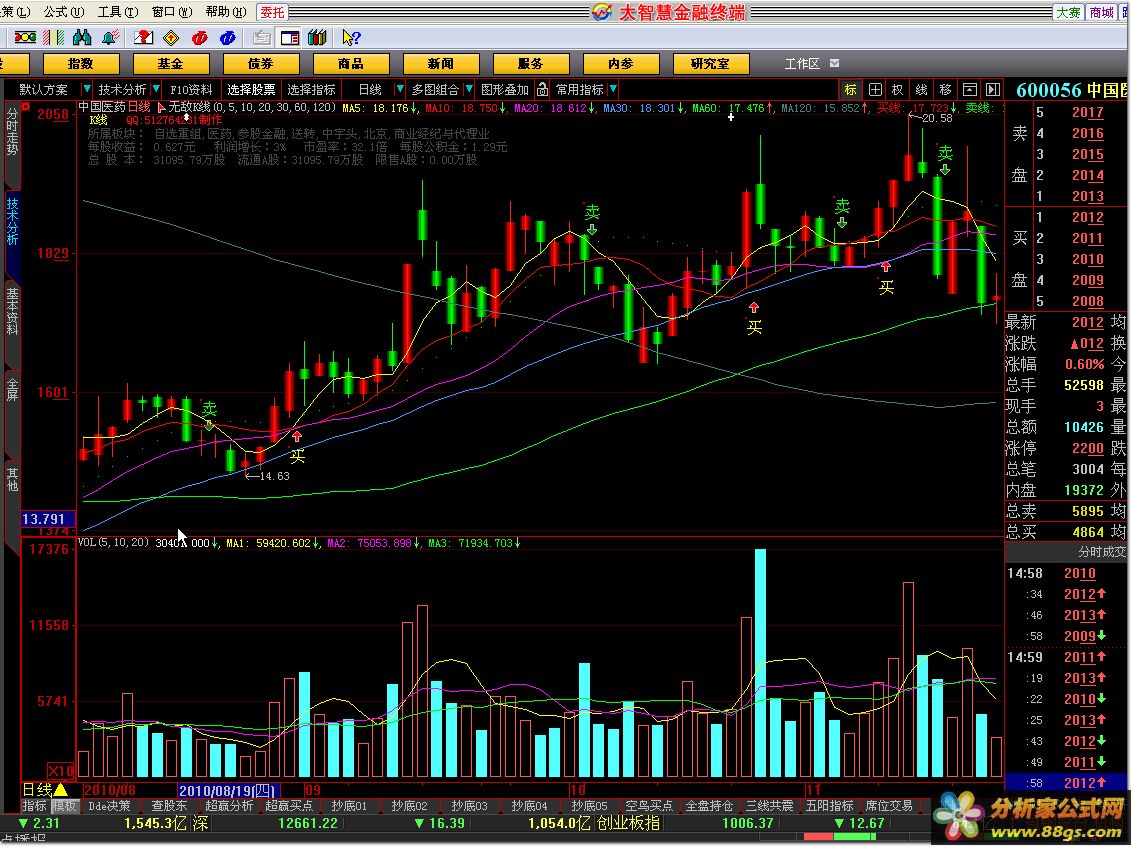Image resolution: width=1133 pixels, height=847 pixels.
Task: Click the 商城 button
Action: click(1102, 12)
